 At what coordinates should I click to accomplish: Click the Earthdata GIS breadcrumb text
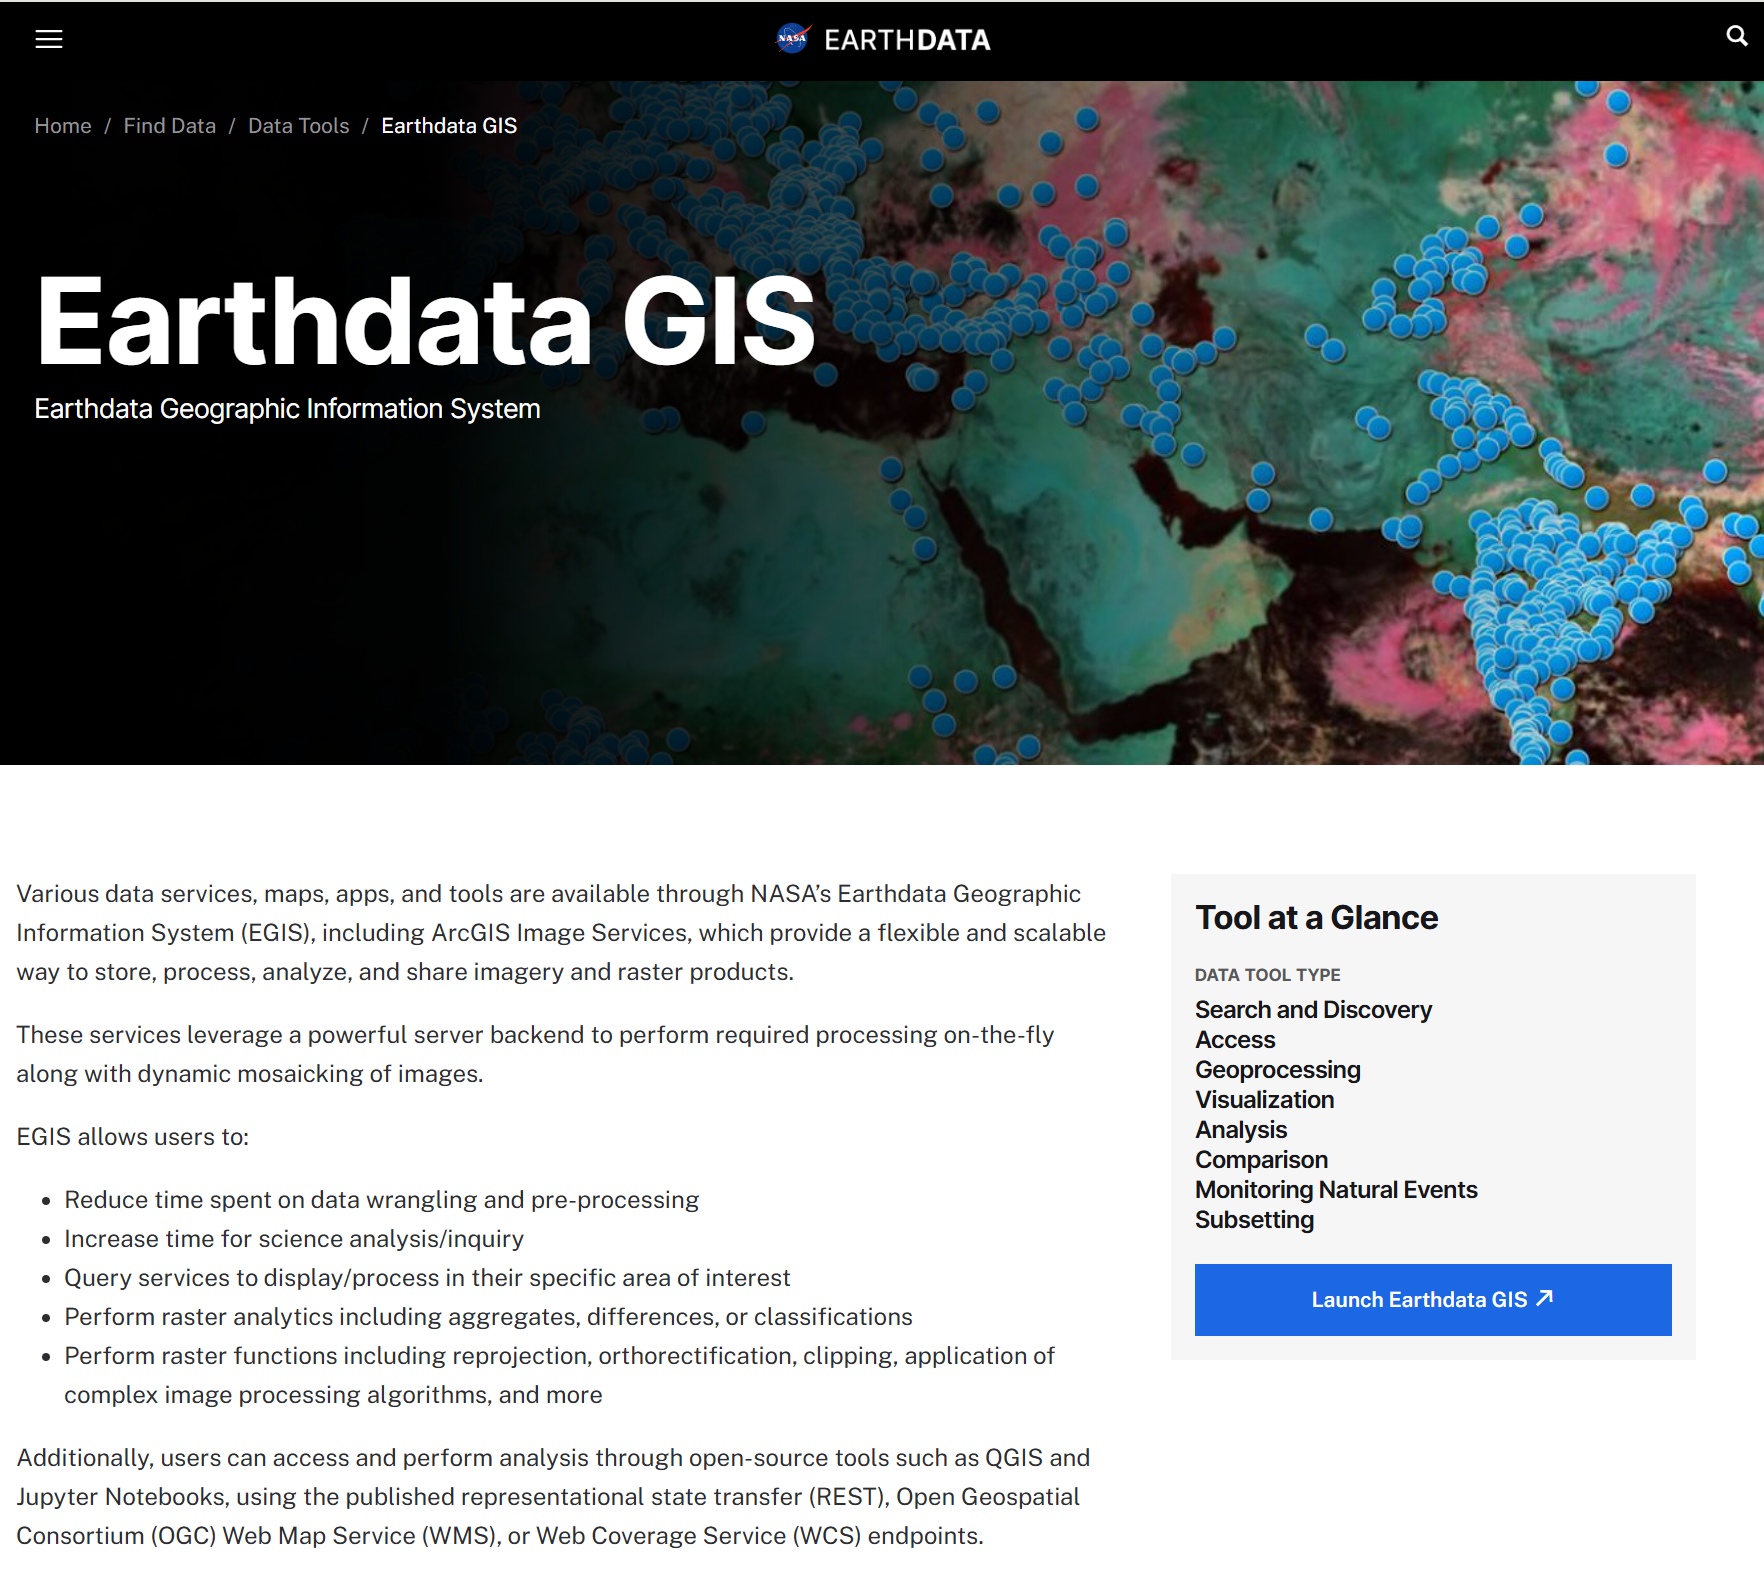coord(449,126)
